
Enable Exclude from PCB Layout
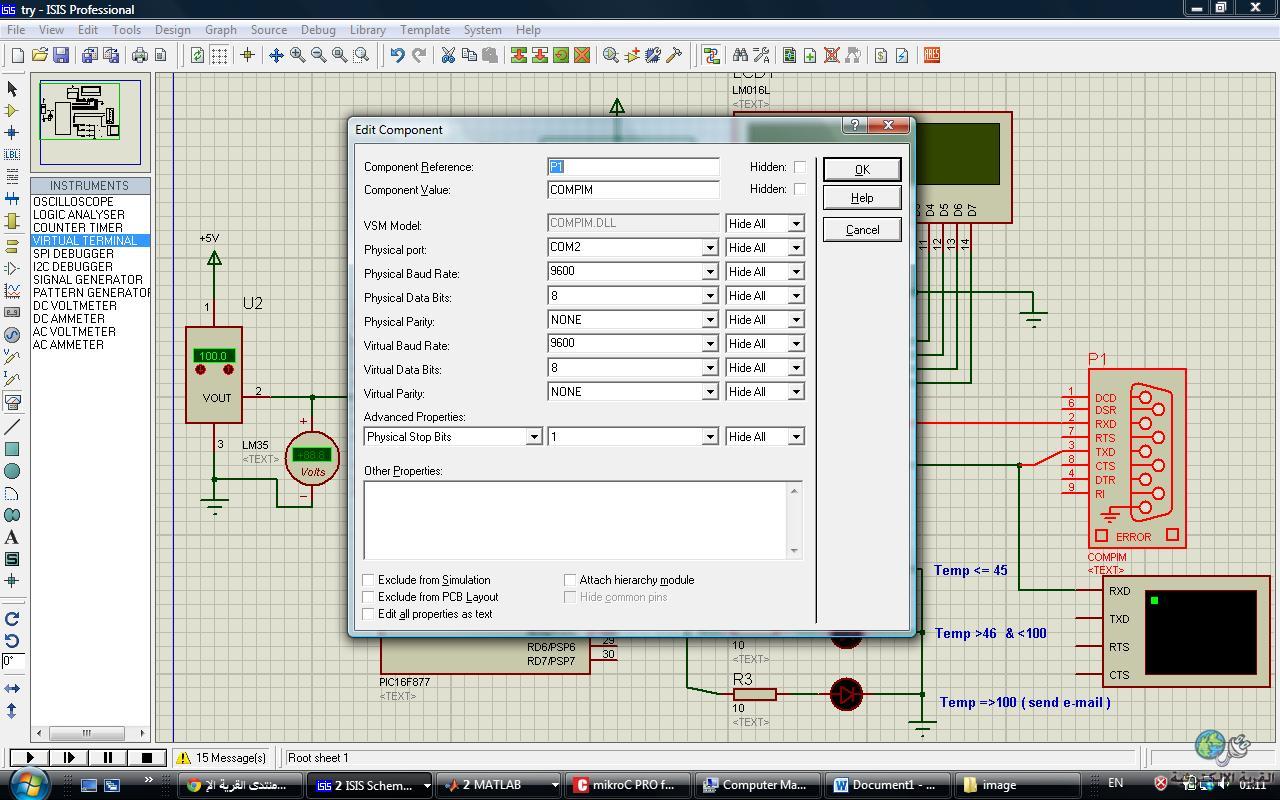click(368, 597)
